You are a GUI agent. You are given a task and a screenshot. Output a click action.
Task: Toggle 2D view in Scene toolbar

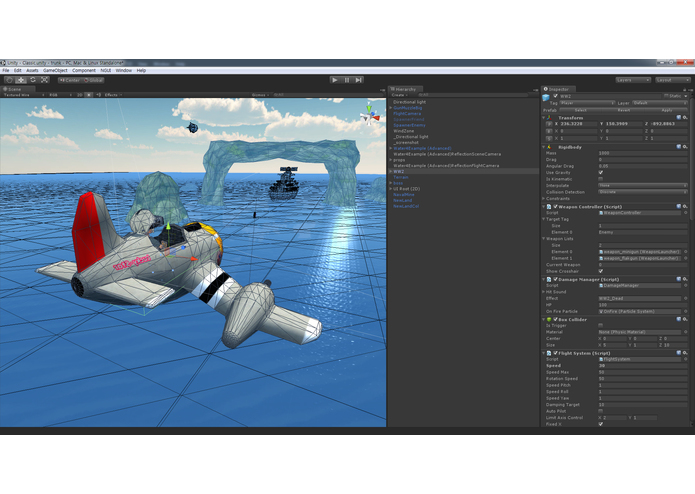point(80,95)
